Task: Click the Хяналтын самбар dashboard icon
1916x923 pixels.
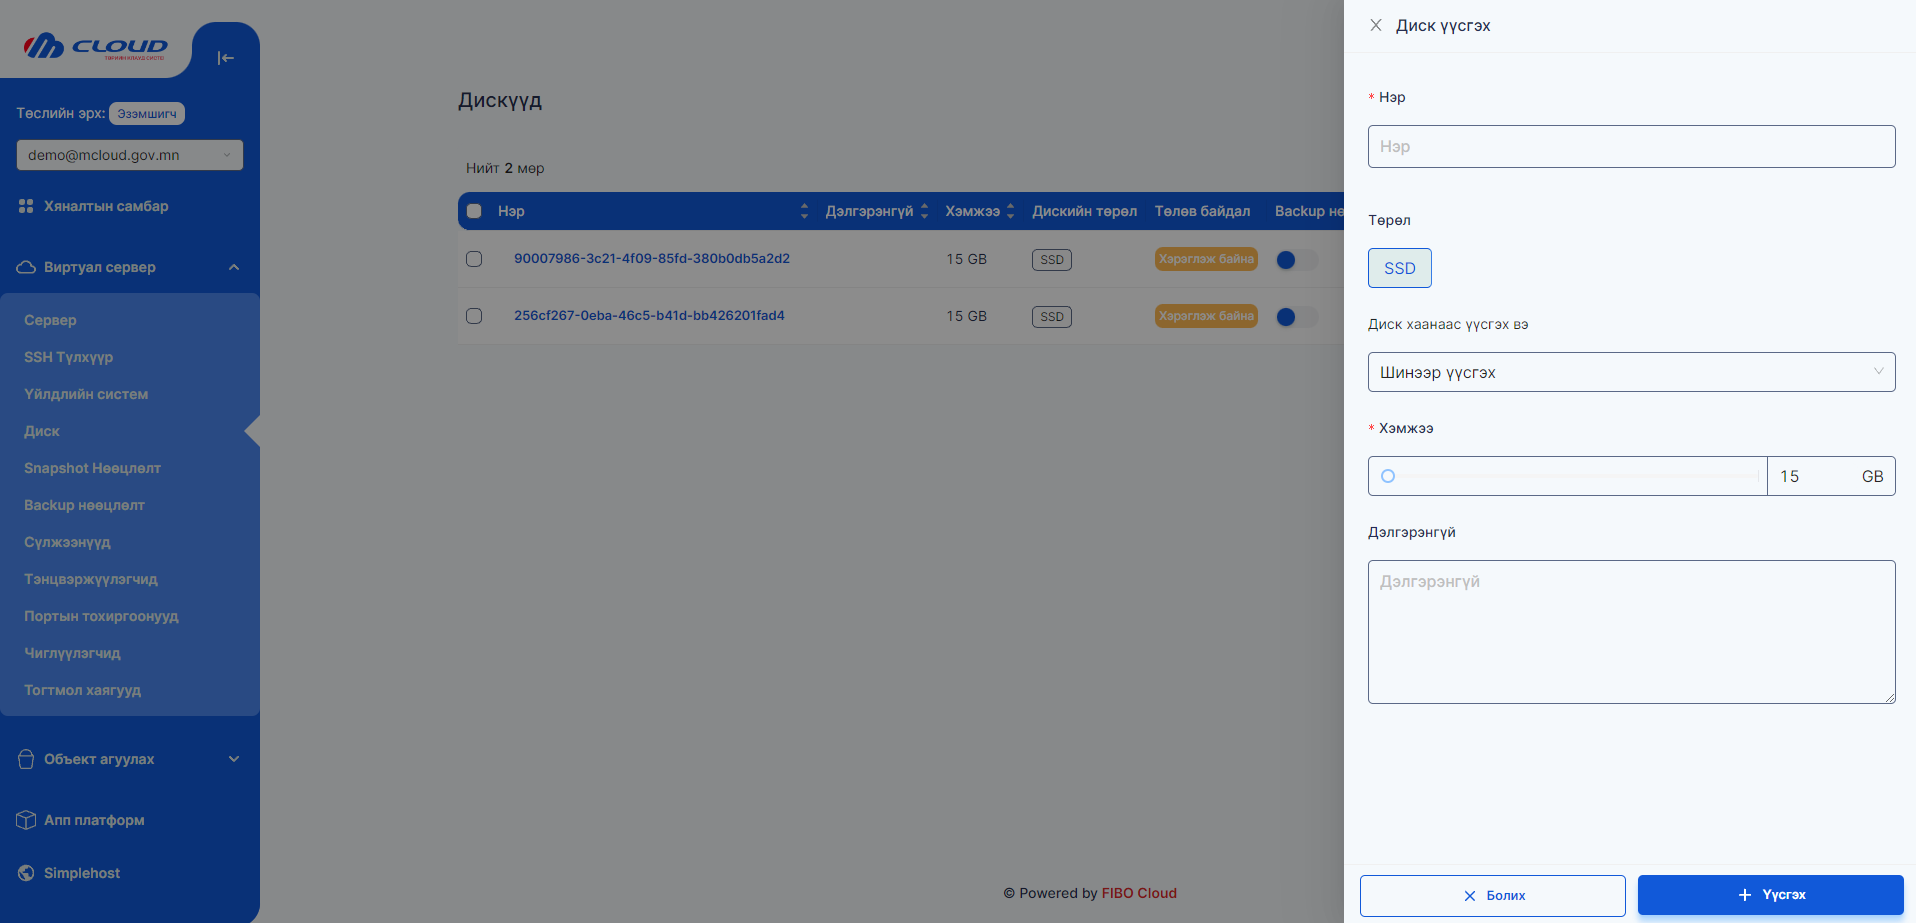Action: [26, 206]
